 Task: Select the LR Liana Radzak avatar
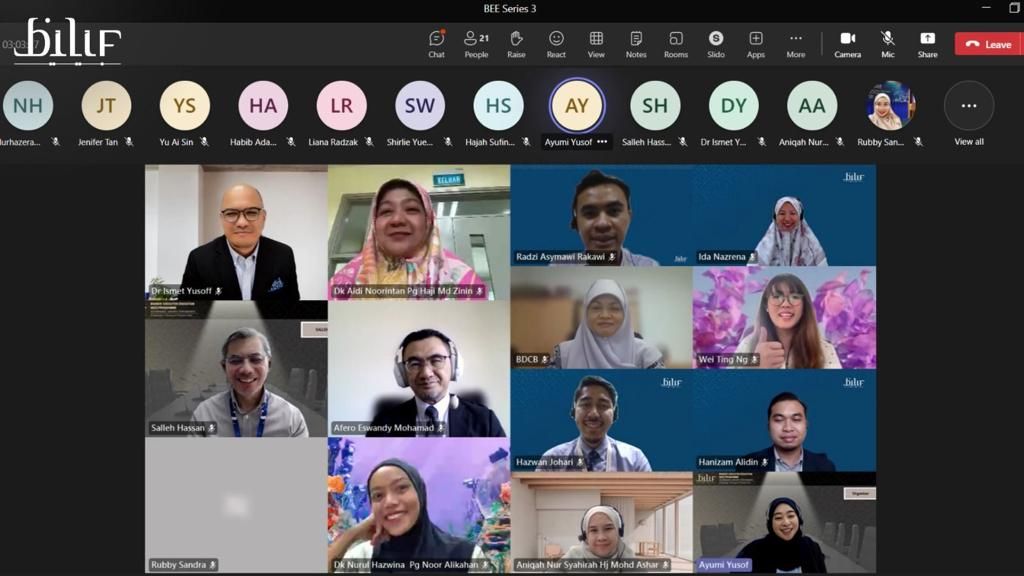click(x=341, y=106)
